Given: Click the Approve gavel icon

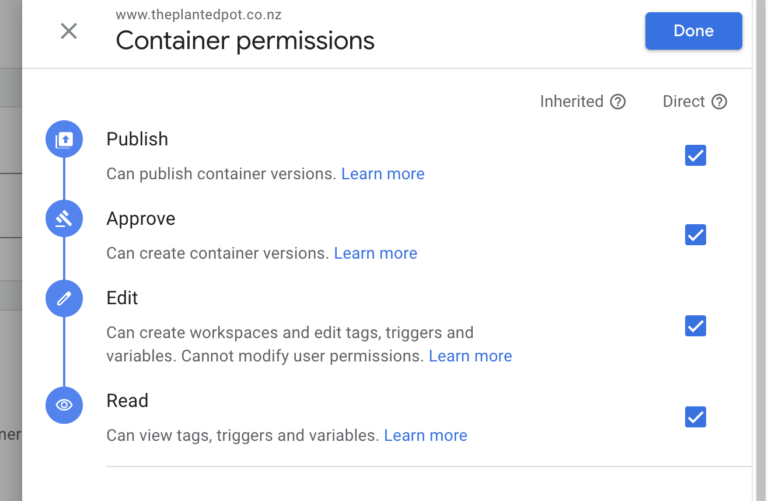Looking at the screenshot, I should coord(64,218).
